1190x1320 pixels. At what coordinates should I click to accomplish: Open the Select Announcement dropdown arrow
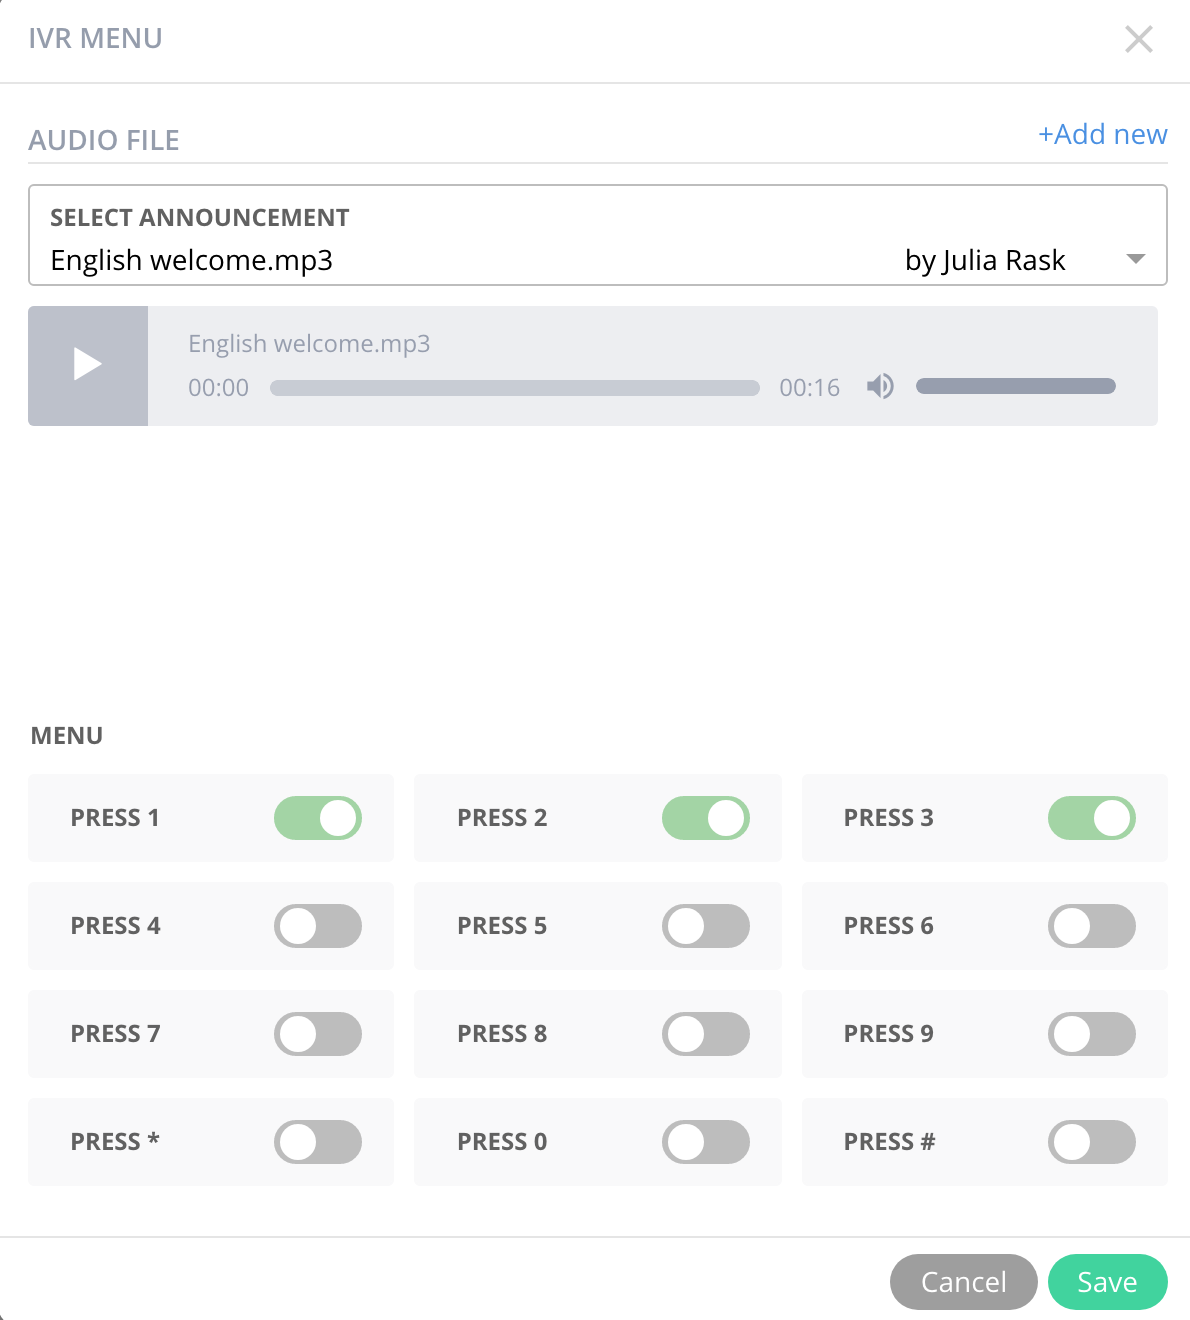(x=1135, y=259)
